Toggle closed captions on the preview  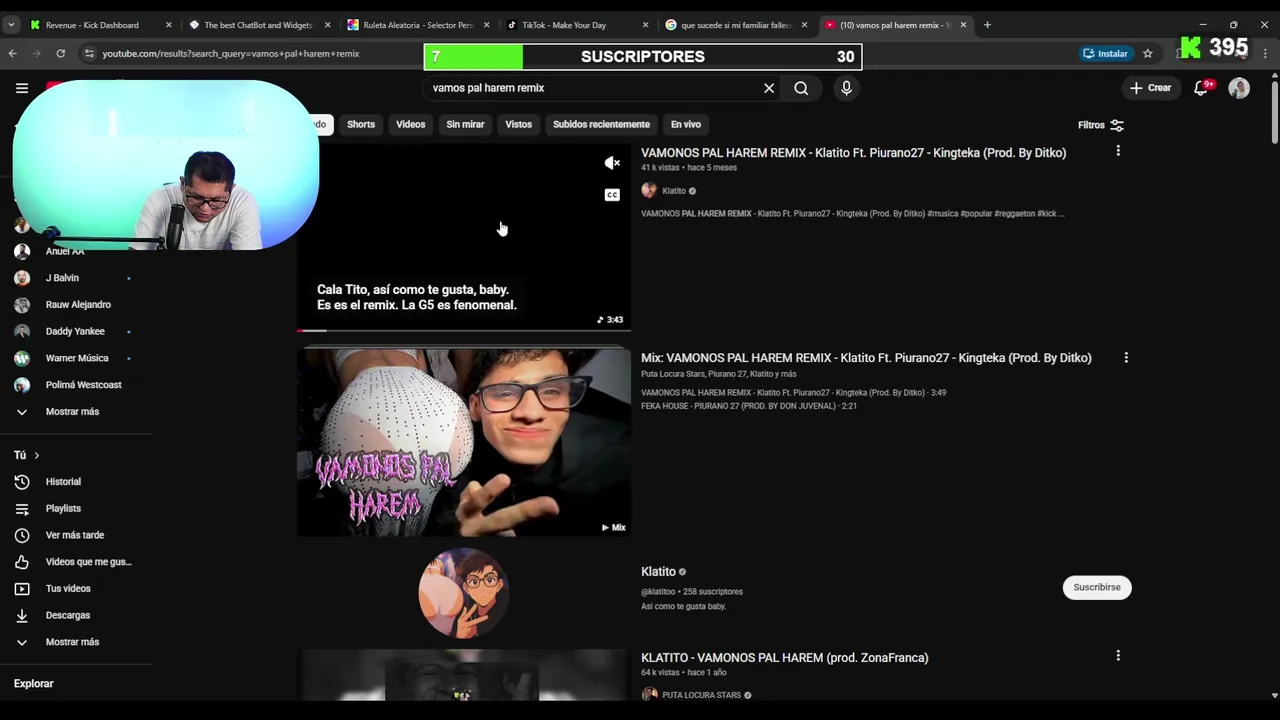tap(612, 195)
